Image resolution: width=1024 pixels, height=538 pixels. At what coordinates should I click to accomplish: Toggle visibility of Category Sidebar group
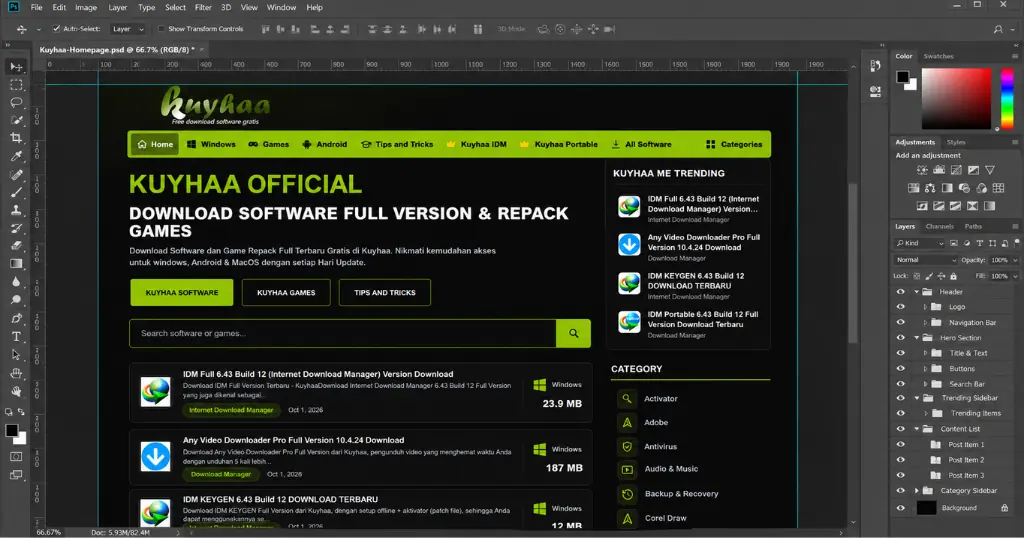pyautogui.click(x=901, y=490)
